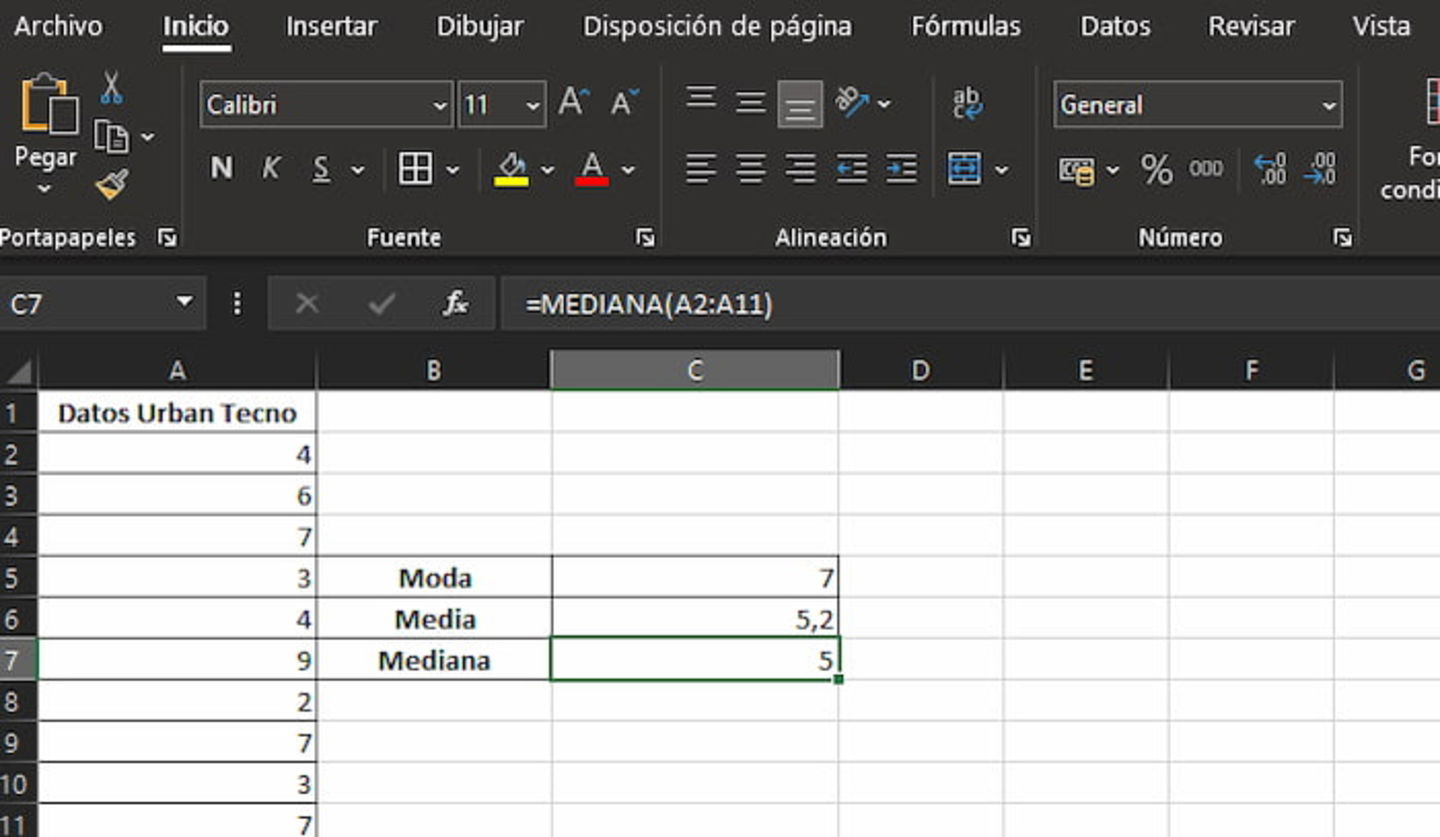This screenshot has width=1440, height=837.
Task: Click the Select All corner triangle
Action: (x=19, y=372)
